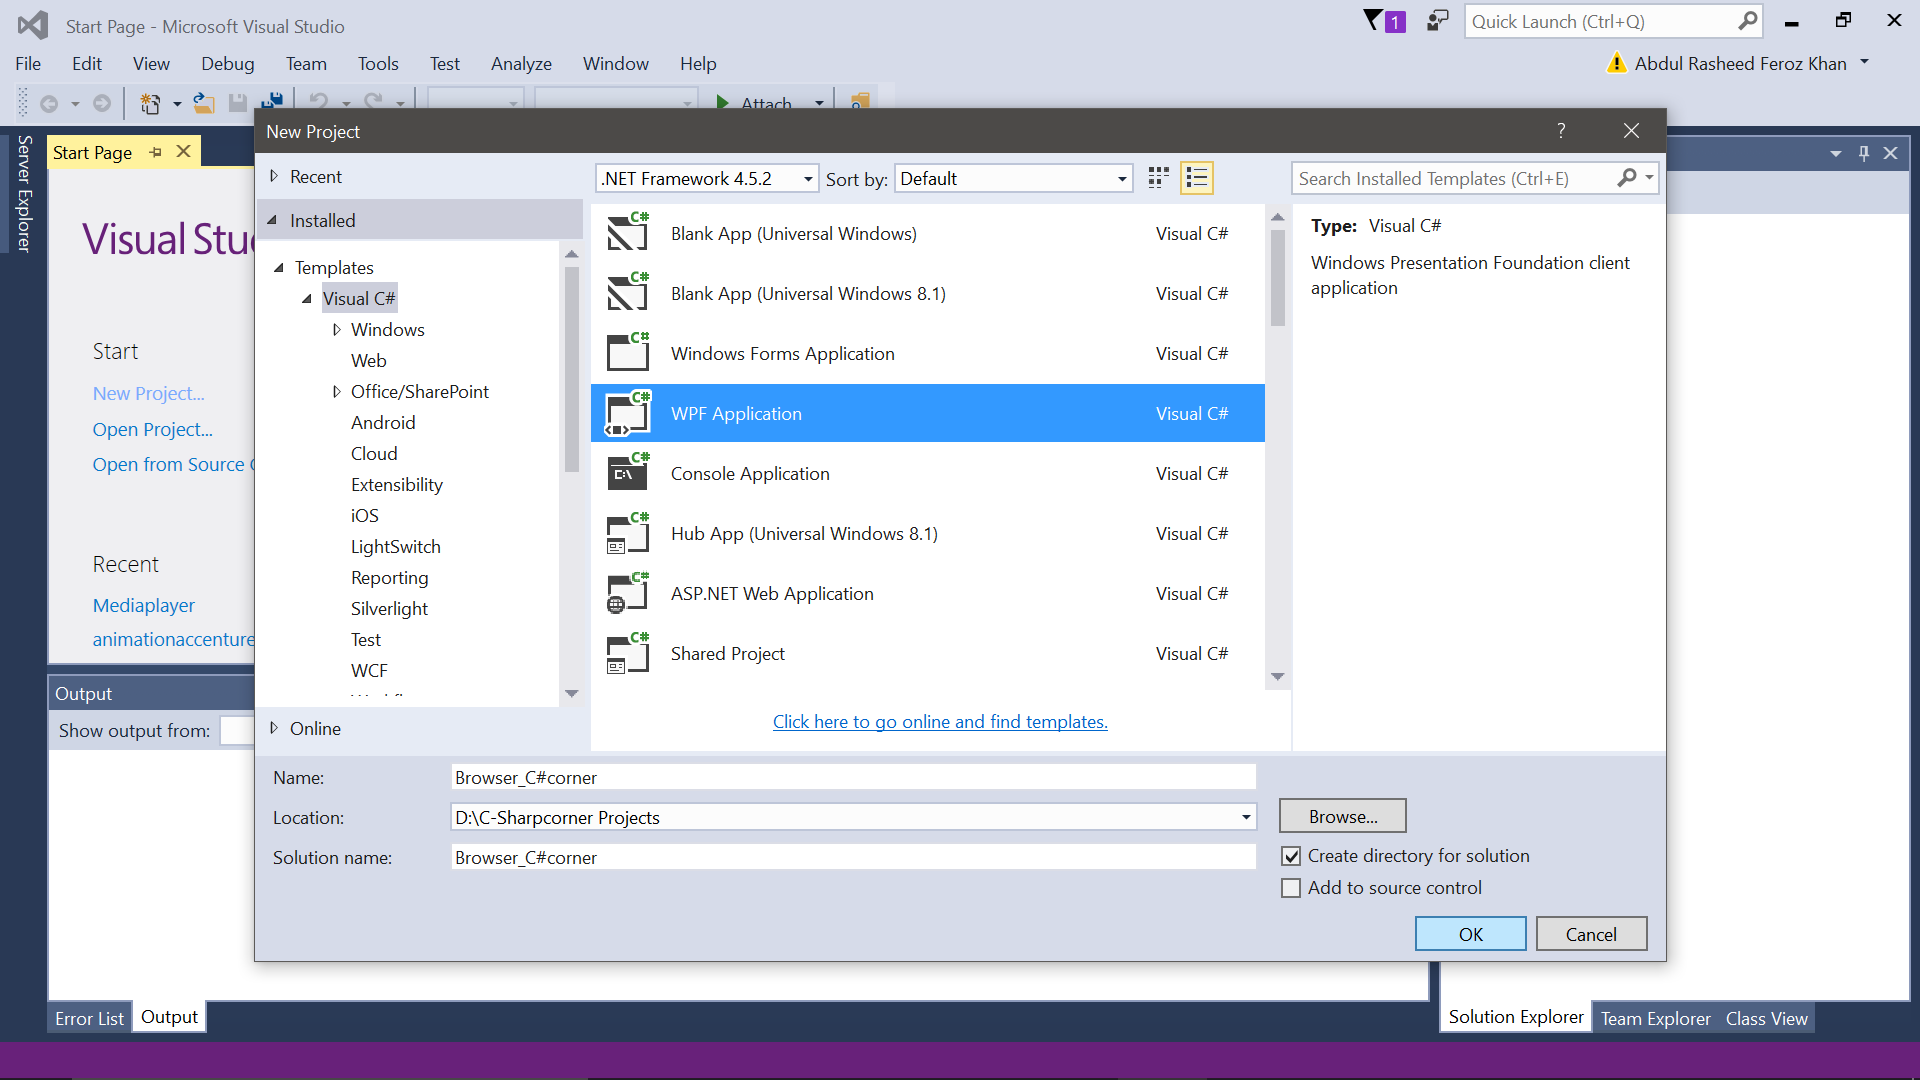Collapse the Installed section
This screenshot has width=1920, height=1080.
pos(272,220)
